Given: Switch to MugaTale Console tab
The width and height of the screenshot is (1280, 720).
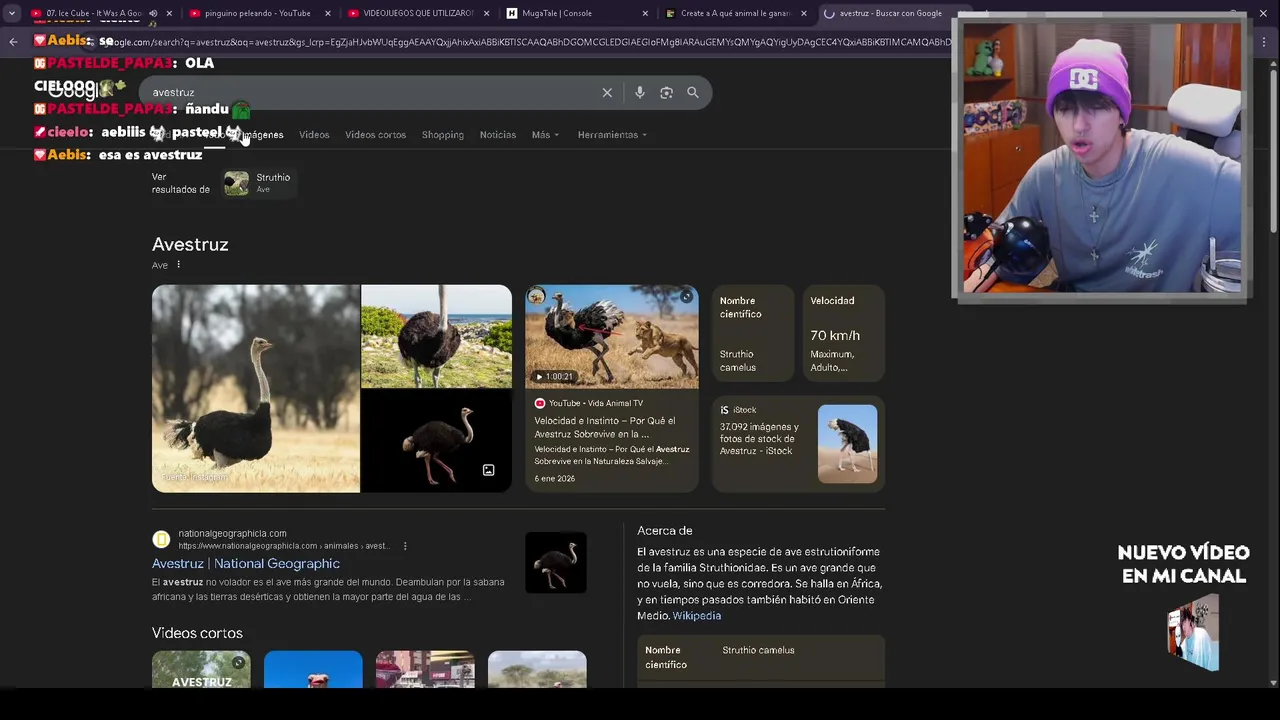Looking at the screenshot, I should pyautogui.click(x=575, y=13).
